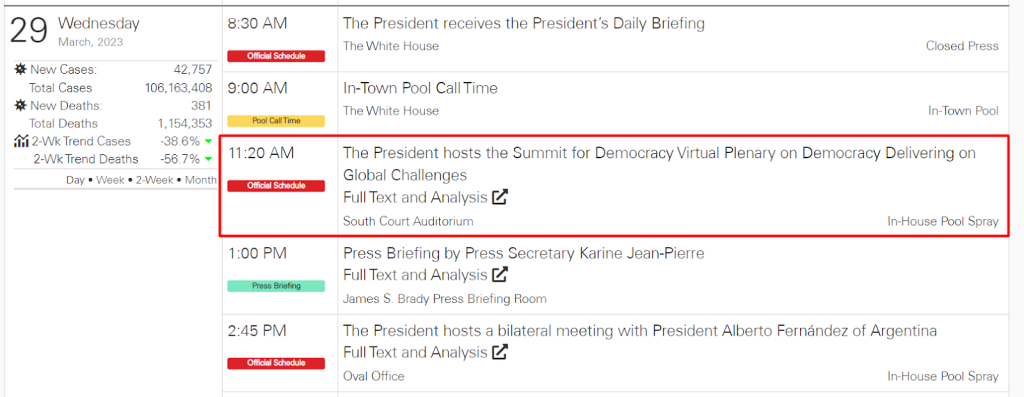The width and height of the screenshot is (1024, 397).
Task: Open Full Text and Analysis for Press Briefing
Action: (415, 275)
